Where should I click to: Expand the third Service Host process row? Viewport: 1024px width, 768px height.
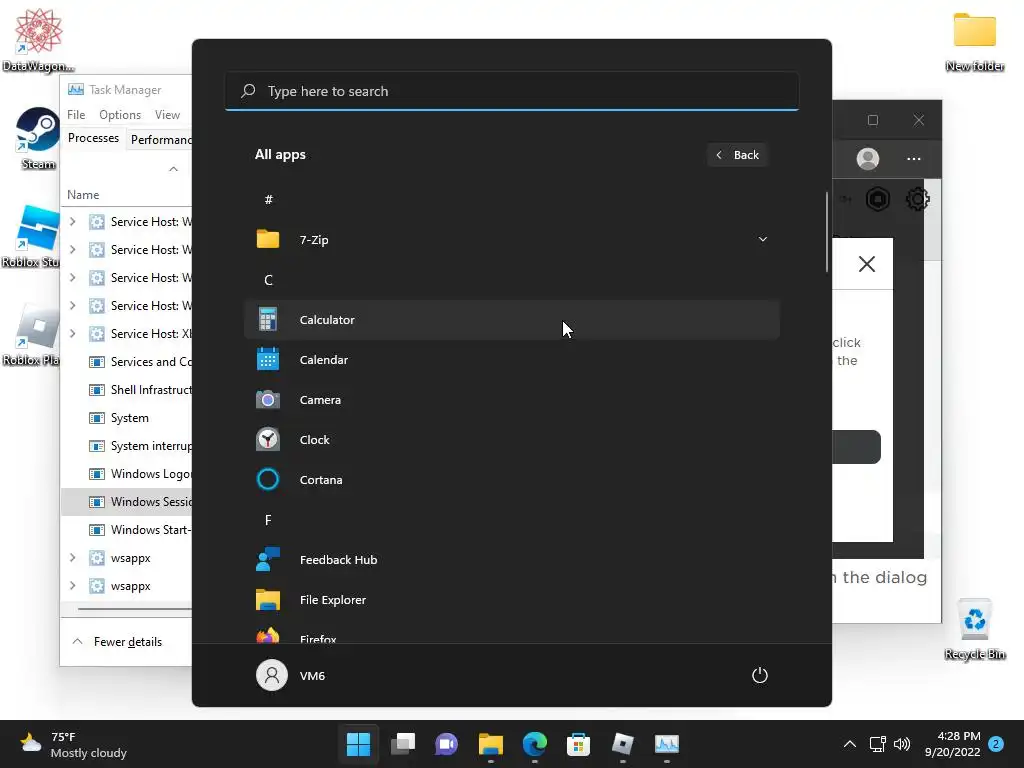point(72,278)
